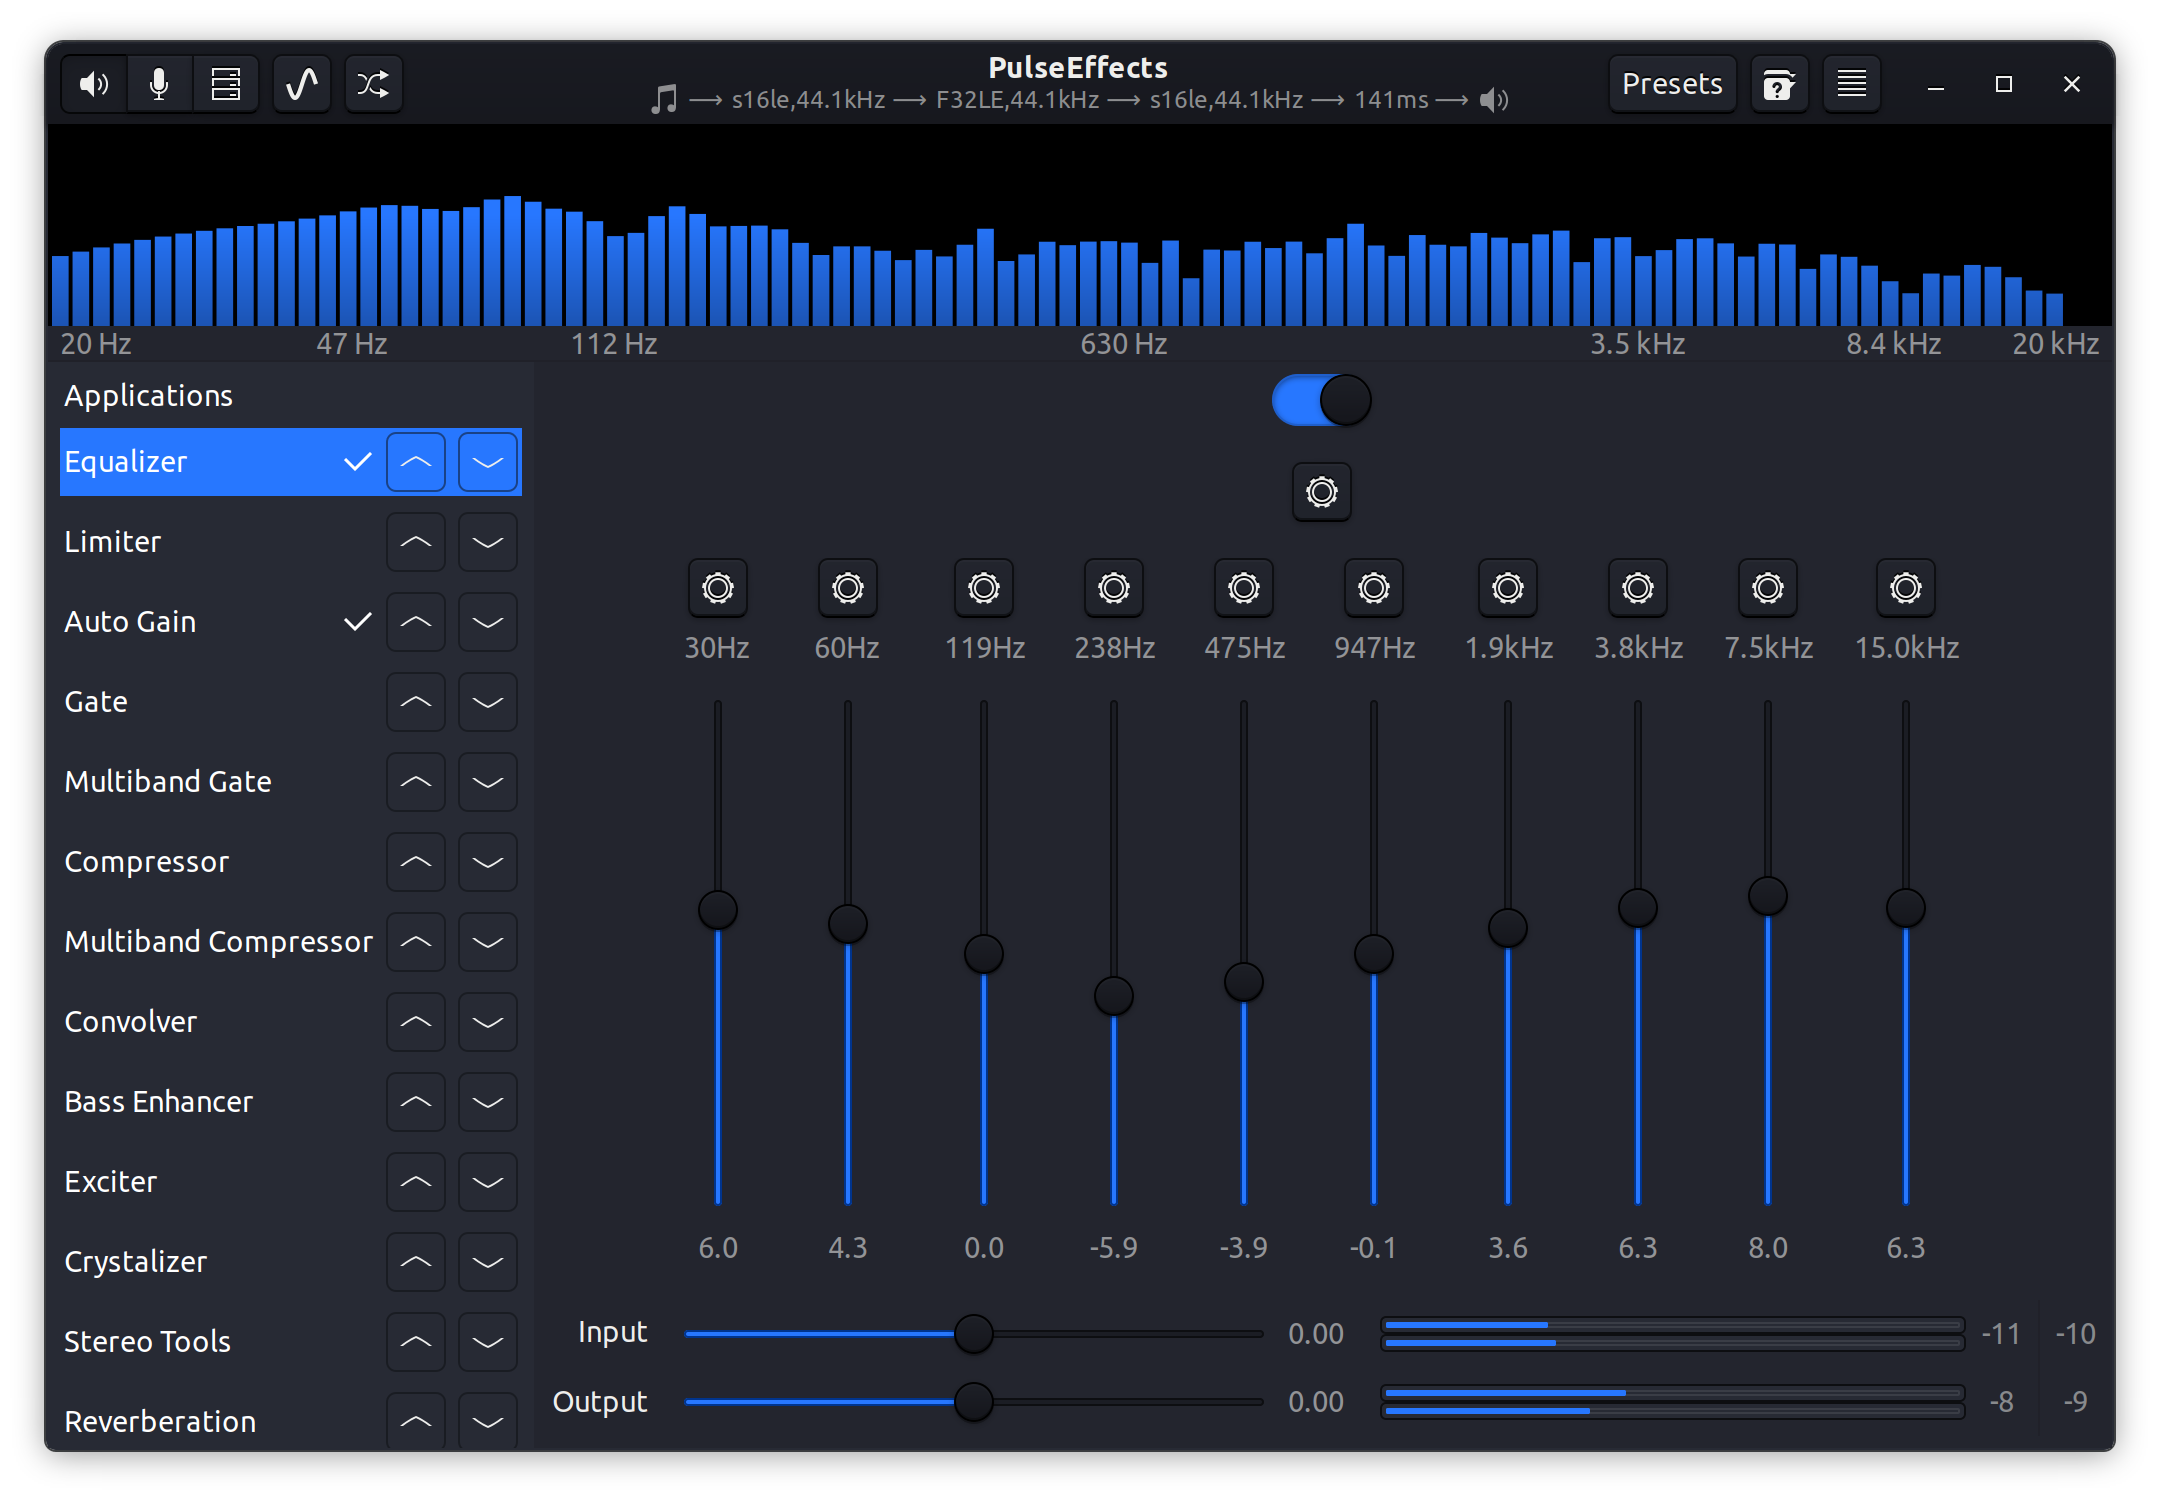Click the Input gain slider knob
This screenshot has width=2160, height=1500.
[973, 1333]
